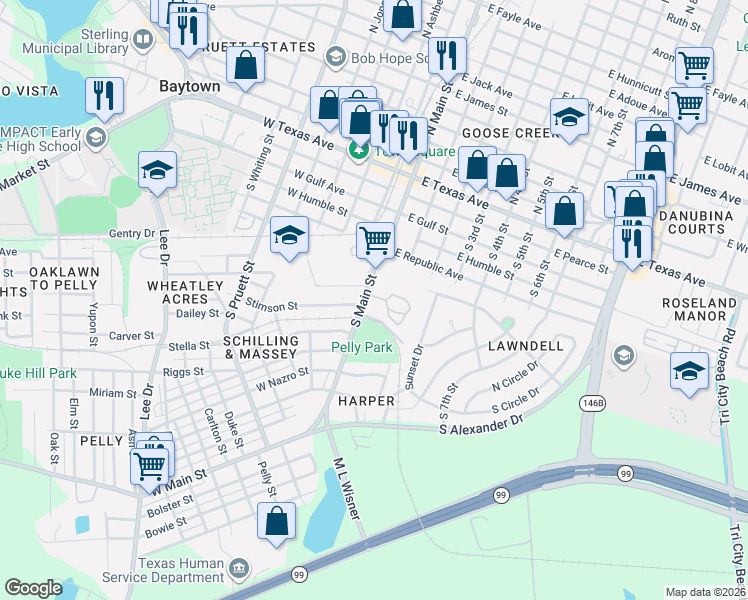Click the PELLY neighborhood label
The width and height of the screenshot is (748, 600).
tap(102, 441)
